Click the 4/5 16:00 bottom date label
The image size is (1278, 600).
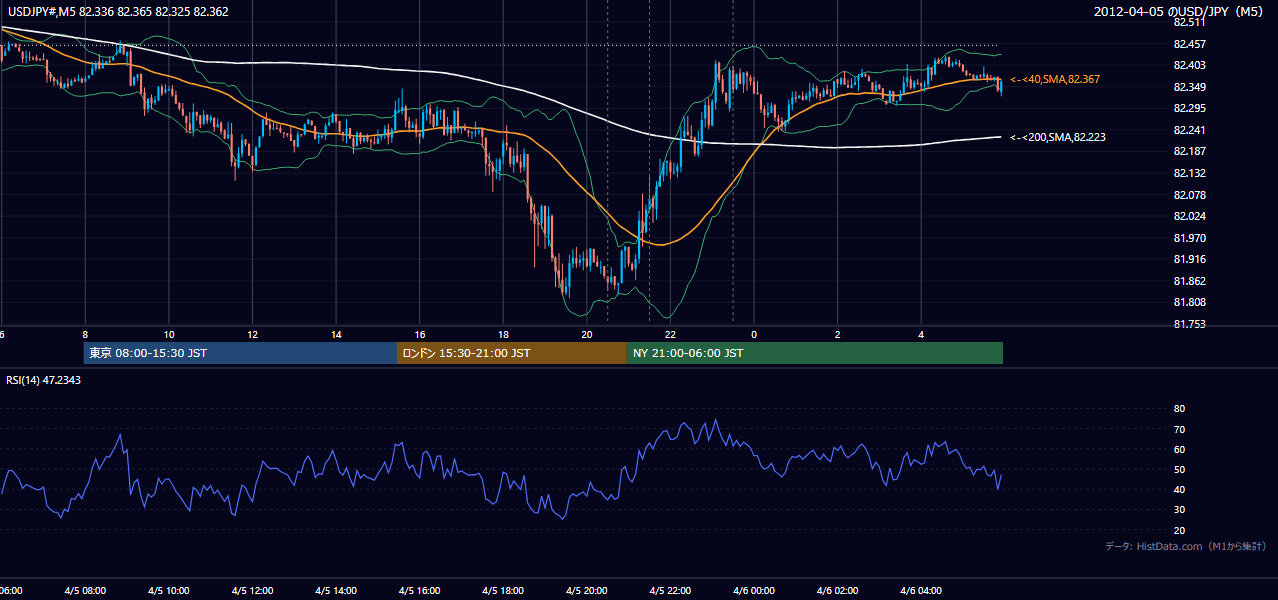[x=420, y=591]
